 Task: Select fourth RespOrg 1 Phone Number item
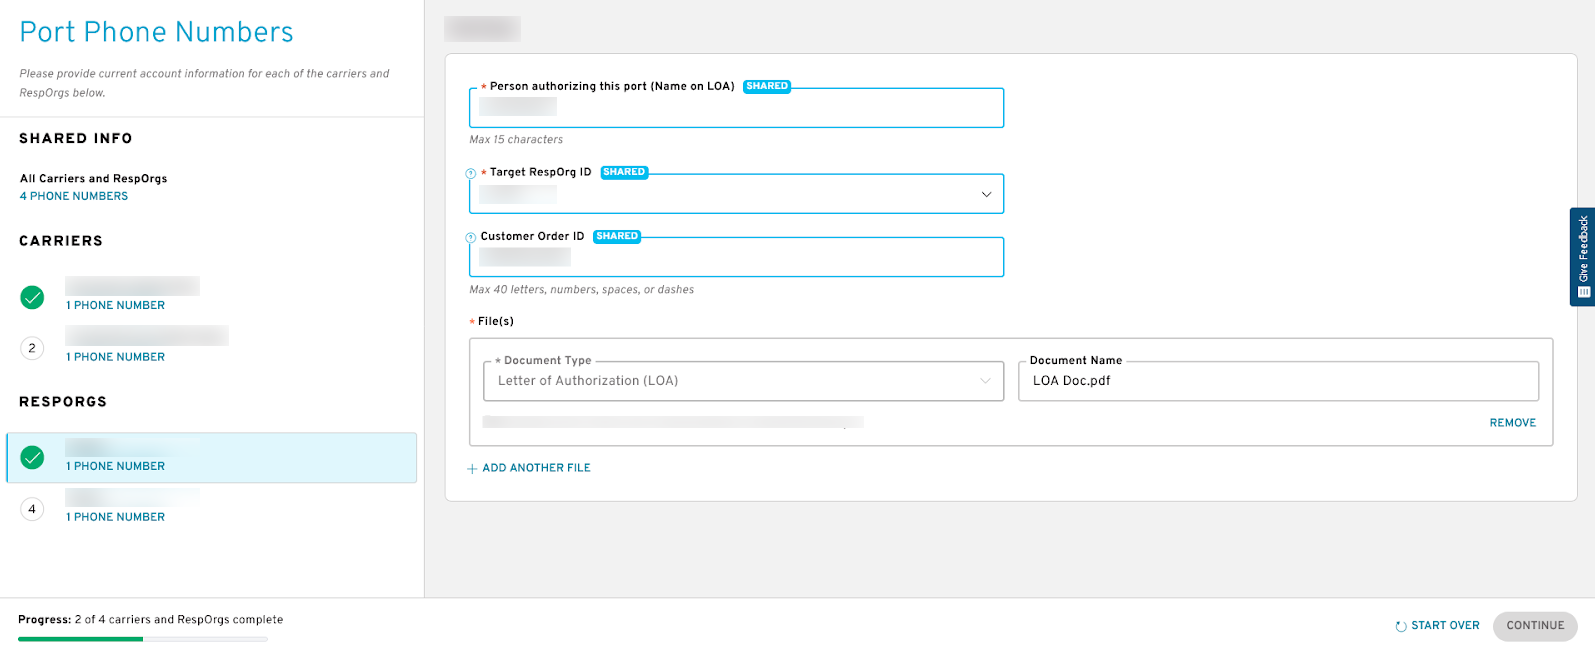(x=115, y=517)
